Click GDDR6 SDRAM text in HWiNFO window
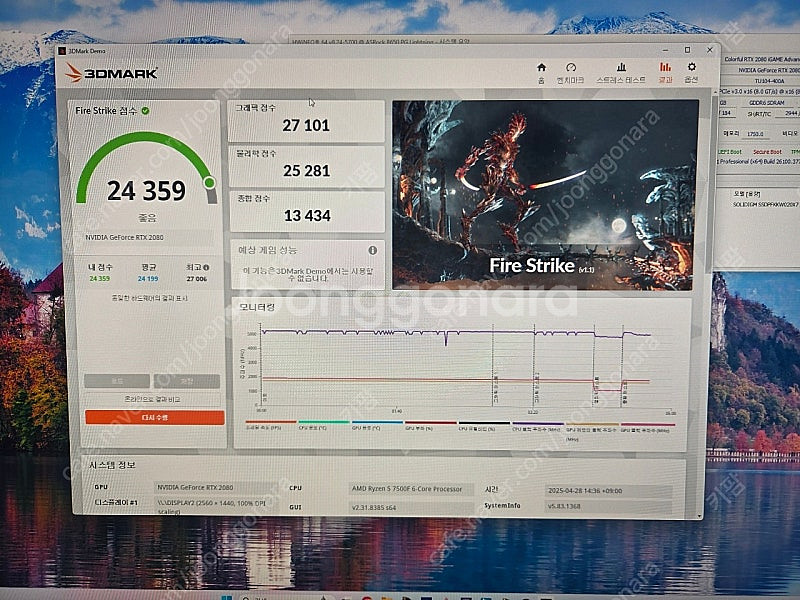This screenshot has width=800, height=600. pyautogui.click(x=766, y=103)
